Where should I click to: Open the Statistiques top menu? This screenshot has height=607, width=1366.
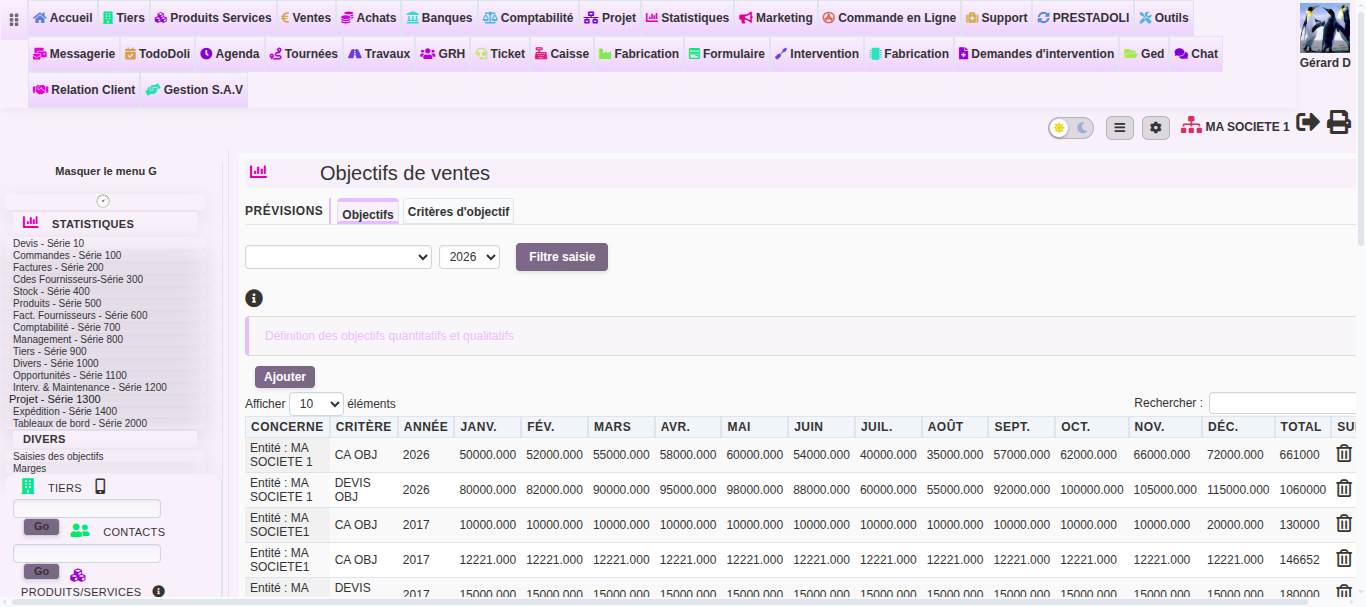(x=687, y=18)
